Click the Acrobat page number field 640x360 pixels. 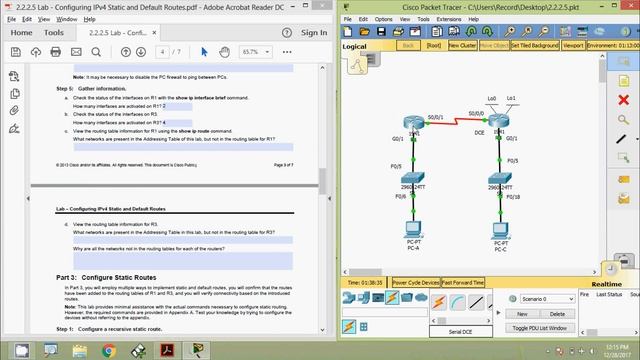(162, 52)
